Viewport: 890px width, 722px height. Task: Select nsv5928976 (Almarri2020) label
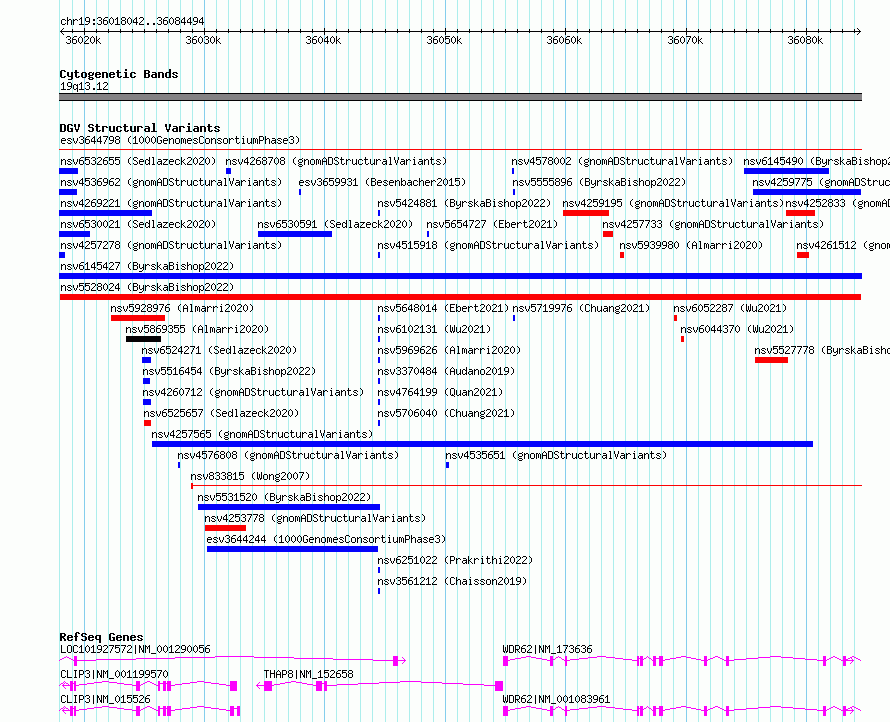coord(182,308)
